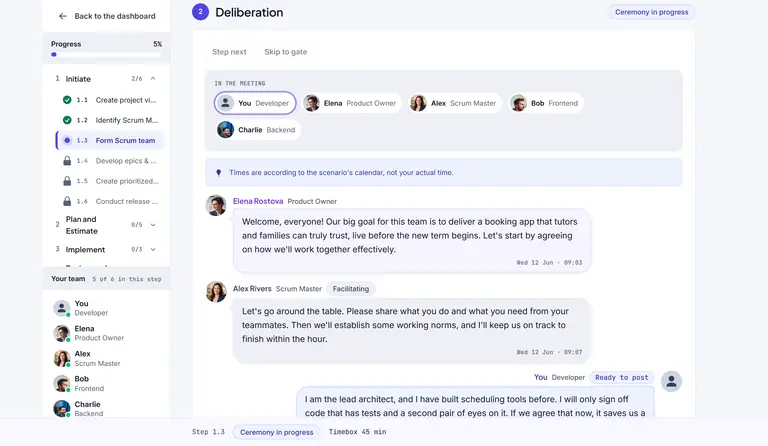The image size is (768, 446).
Task: Click the Step 1.3 footer label
Action: click(208, 432)
